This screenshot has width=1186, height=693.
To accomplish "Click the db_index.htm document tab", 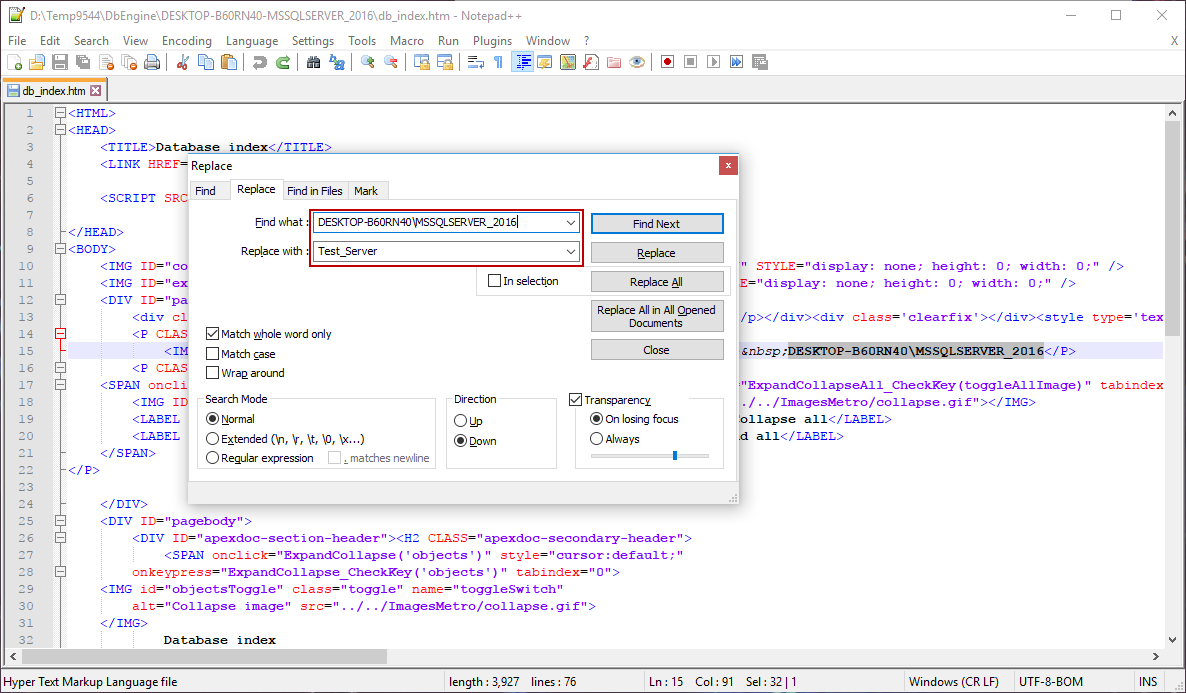I will coord(54,91).
